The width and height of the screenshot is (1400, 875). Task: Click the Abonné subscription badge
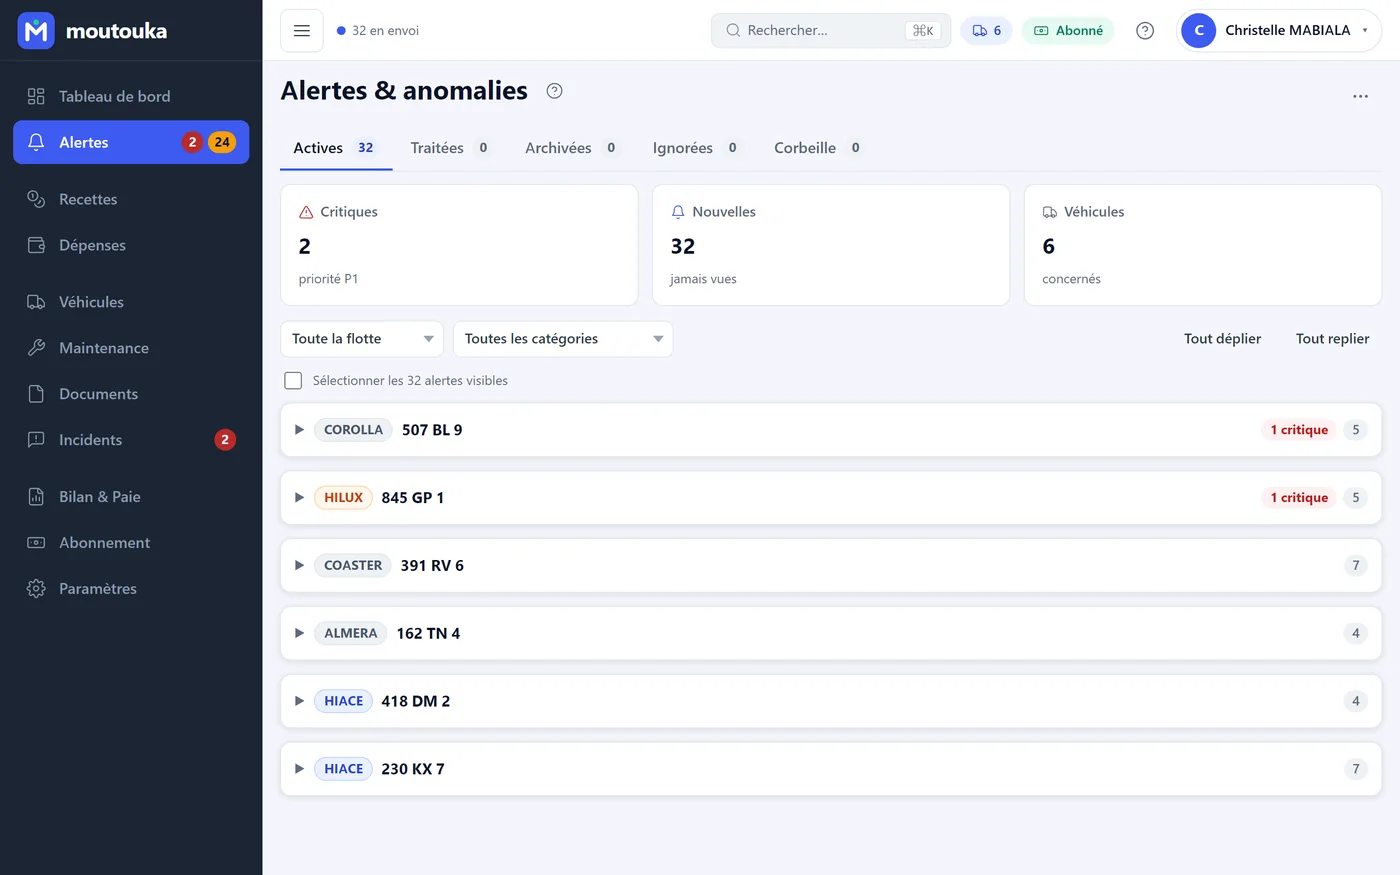point(1068,31)
